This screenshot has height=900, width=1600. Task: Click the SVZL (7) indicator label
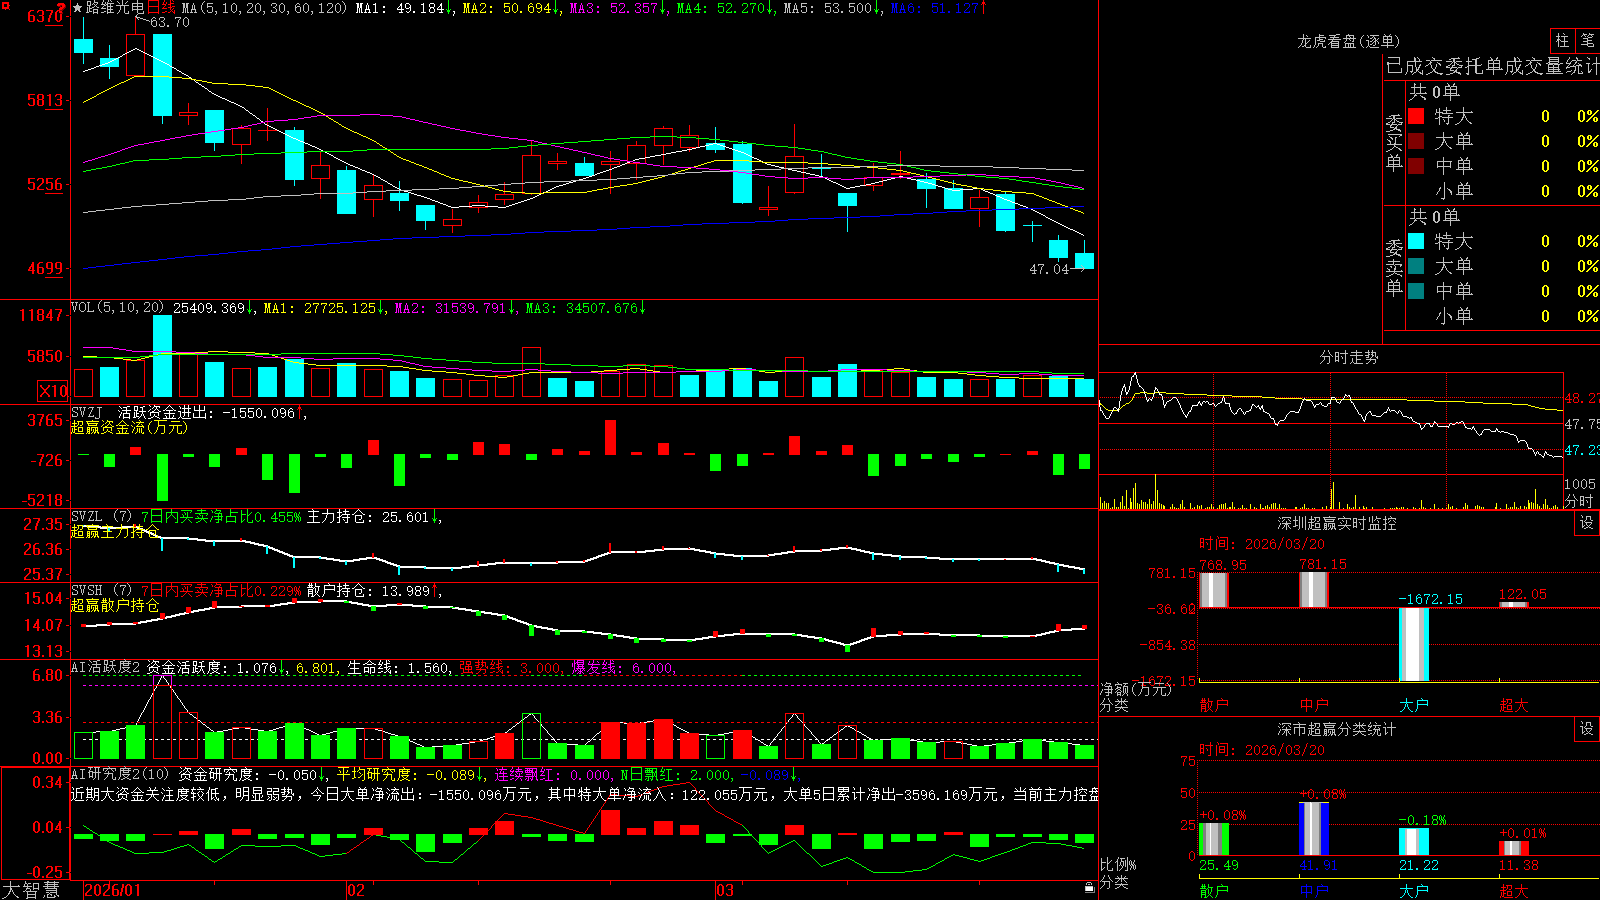click(x=101, y=517)
